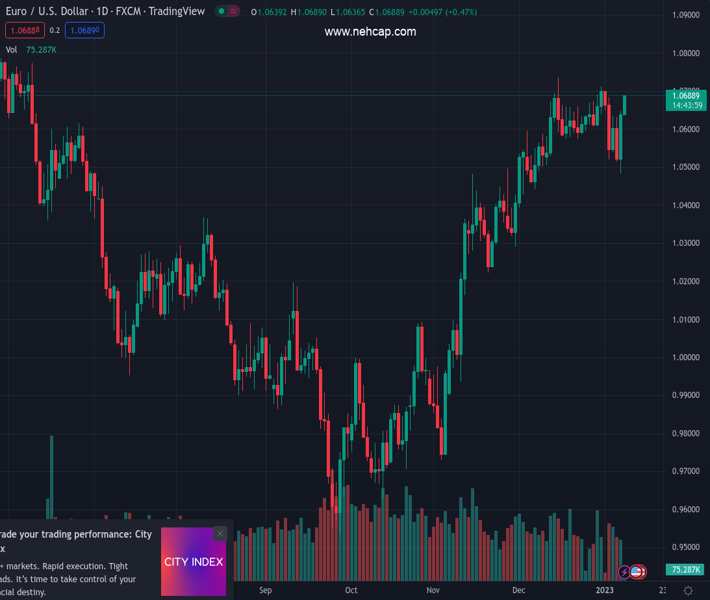Viewport: 710px width, 600px height.
Task: Open the City Index ad image
Action: coord(193,562)
